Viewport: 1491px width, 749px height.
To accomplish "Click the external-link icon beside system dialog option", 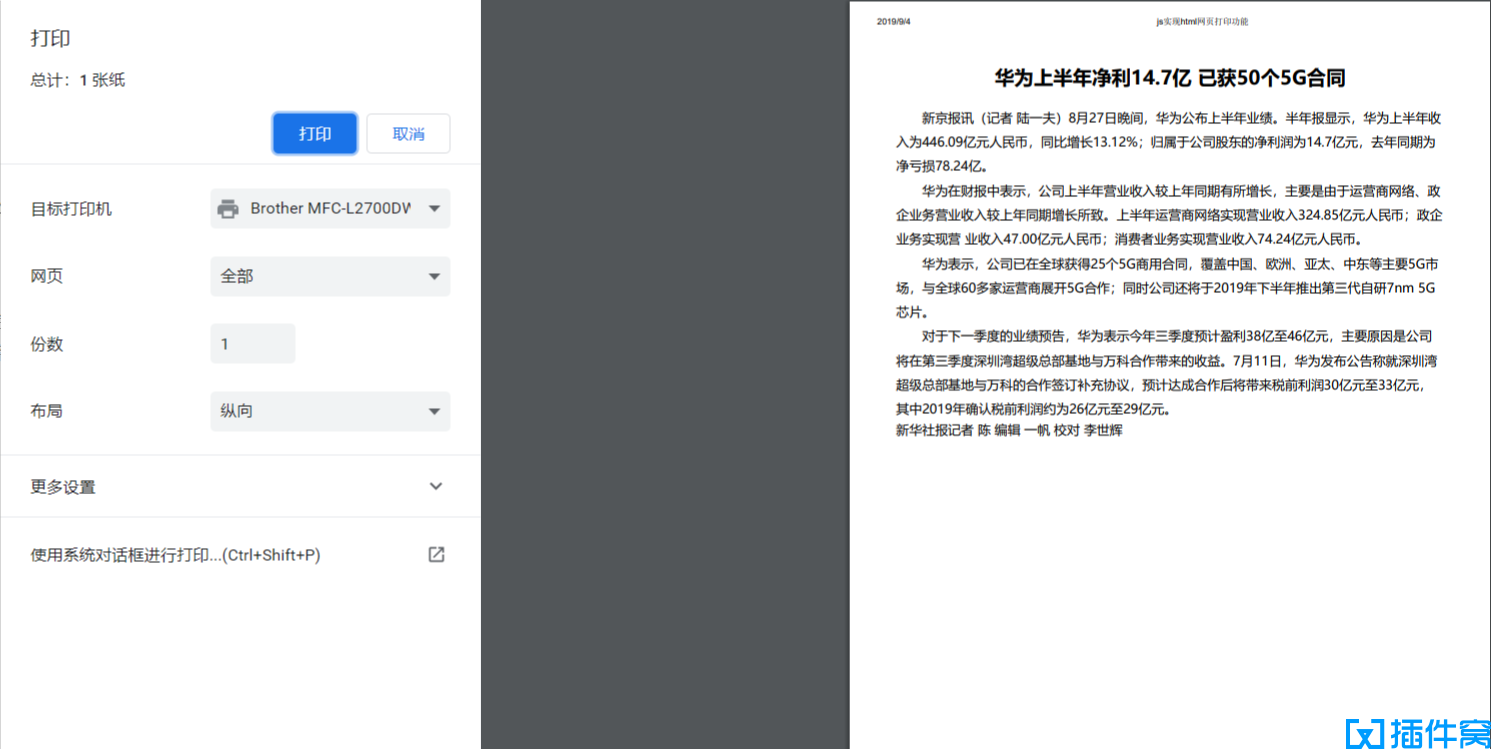I will (436, 554).
